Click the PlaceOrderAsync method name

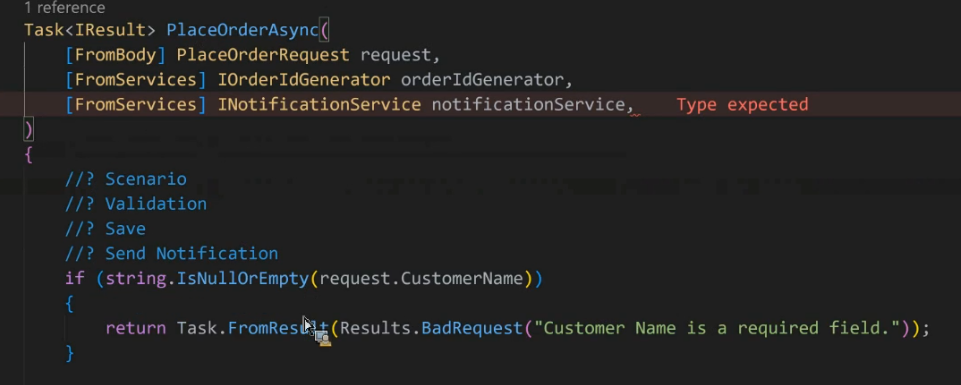point(243,30)
